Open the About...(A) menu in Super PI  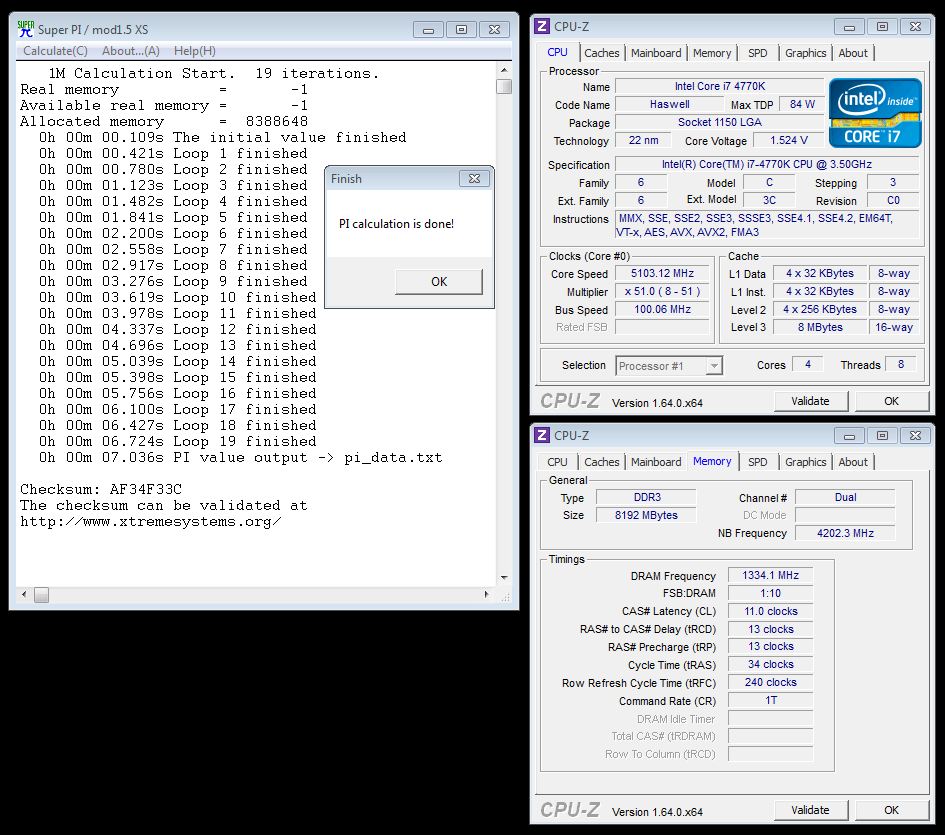point(131,51)
